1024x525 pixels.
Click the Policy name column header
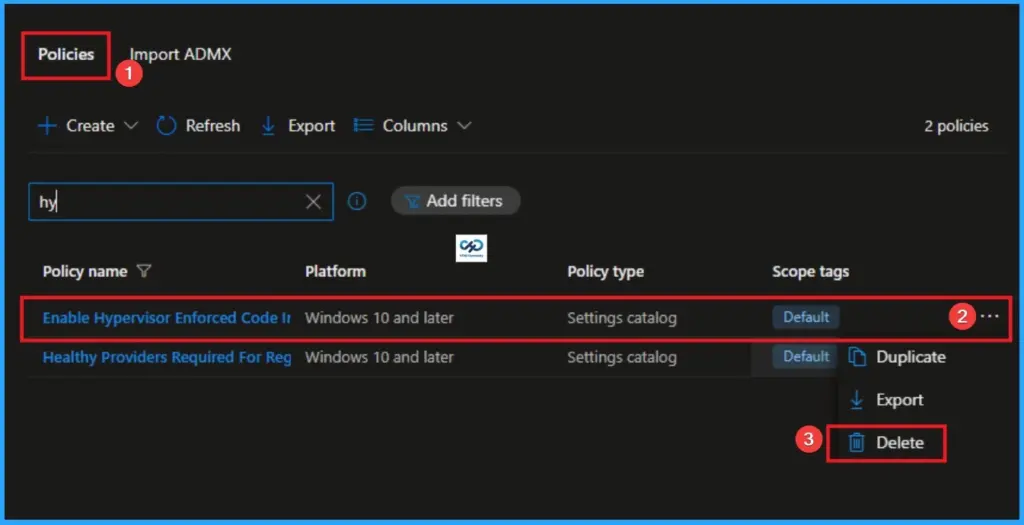coord(85,271)
